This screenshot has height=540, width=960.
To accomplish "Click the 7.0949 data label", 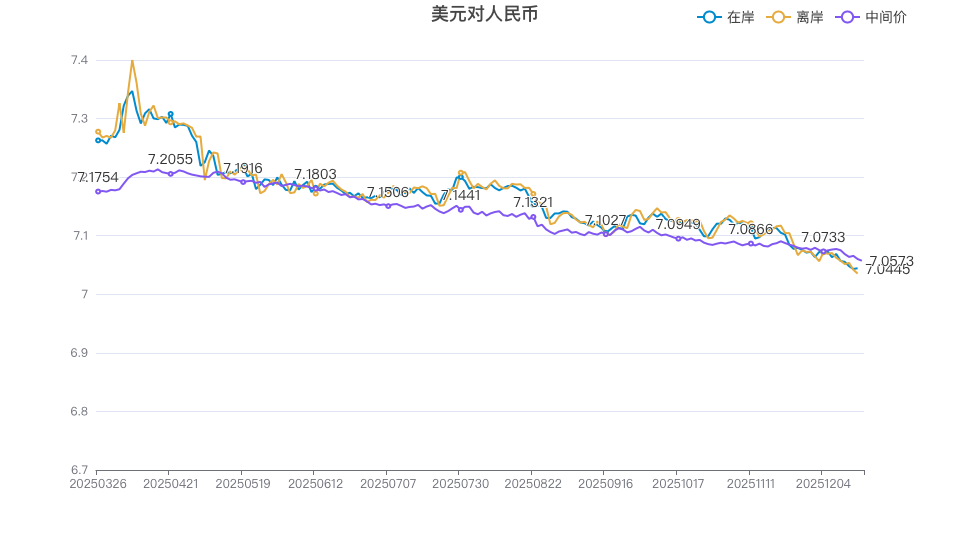I will pyautogui.click(x=678, y=224).
